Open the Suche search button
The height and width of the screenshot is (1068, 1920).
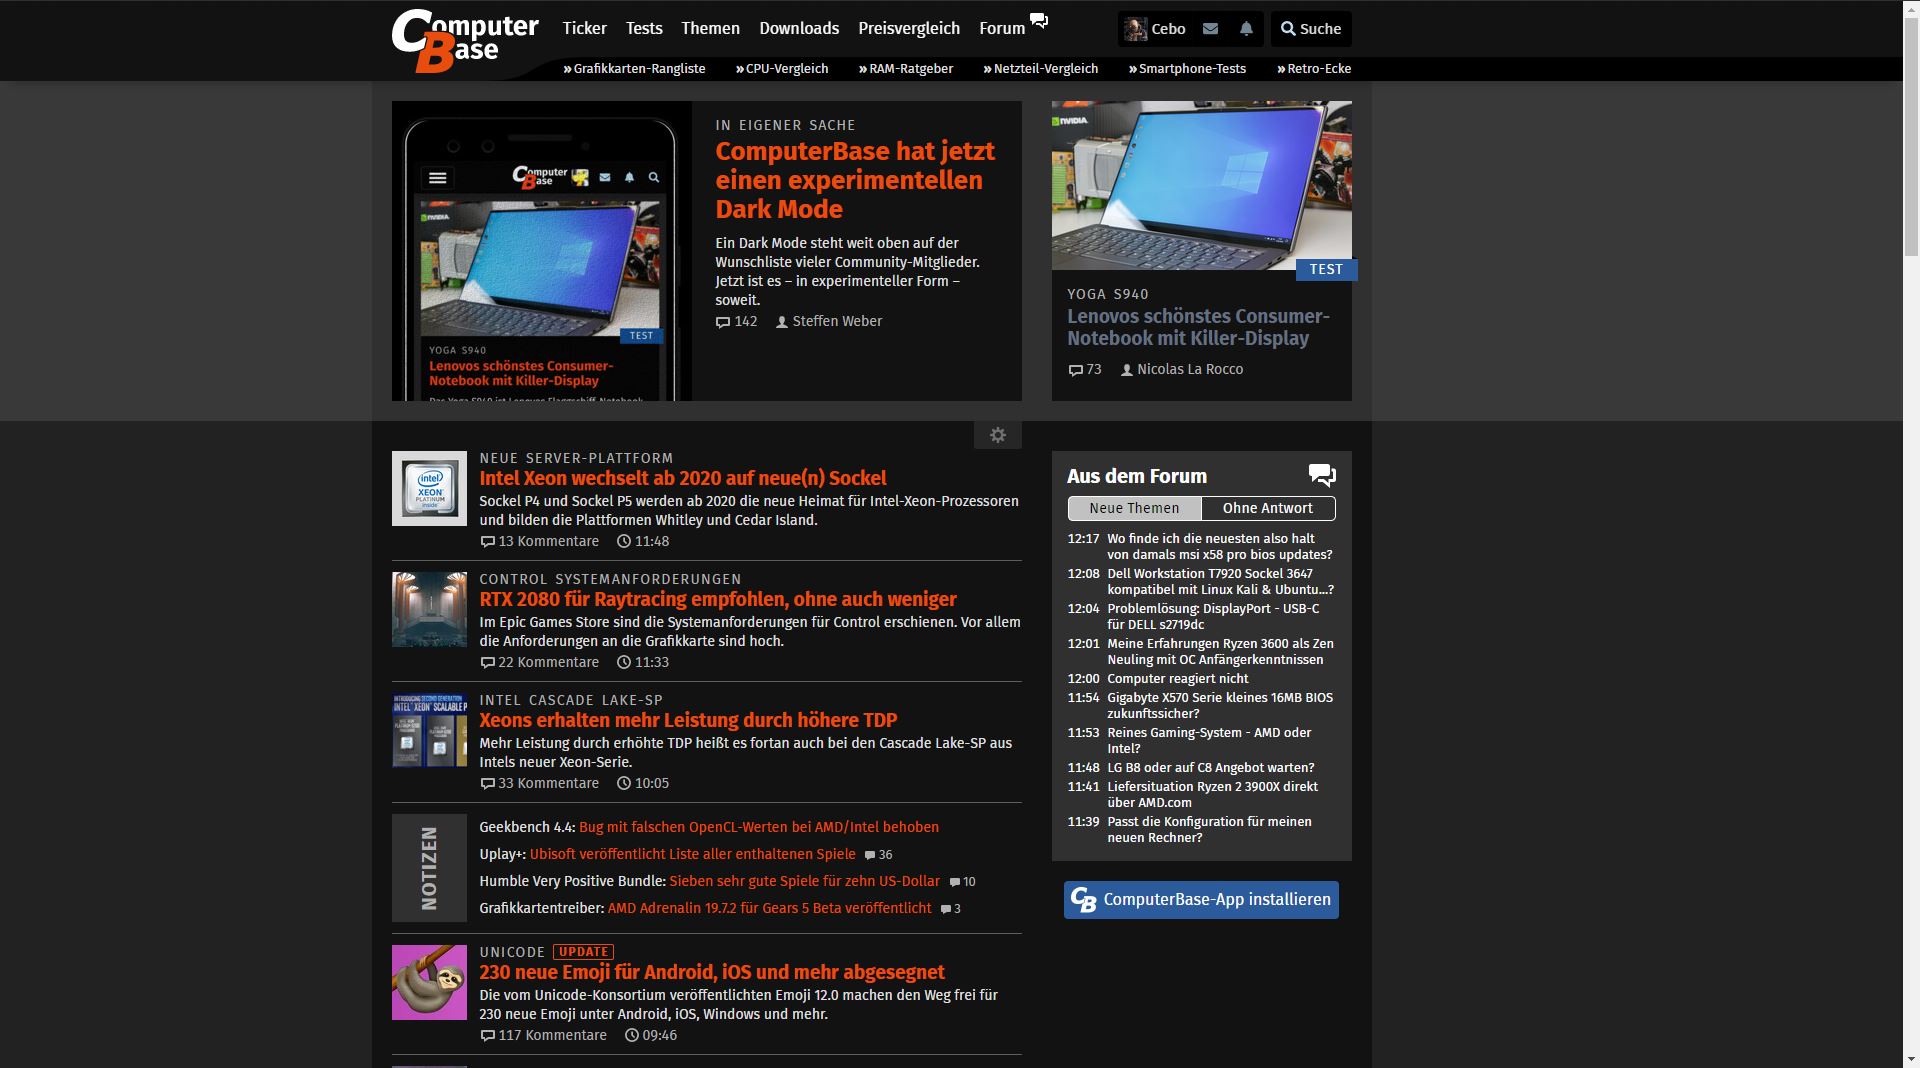coord(1311,29)
